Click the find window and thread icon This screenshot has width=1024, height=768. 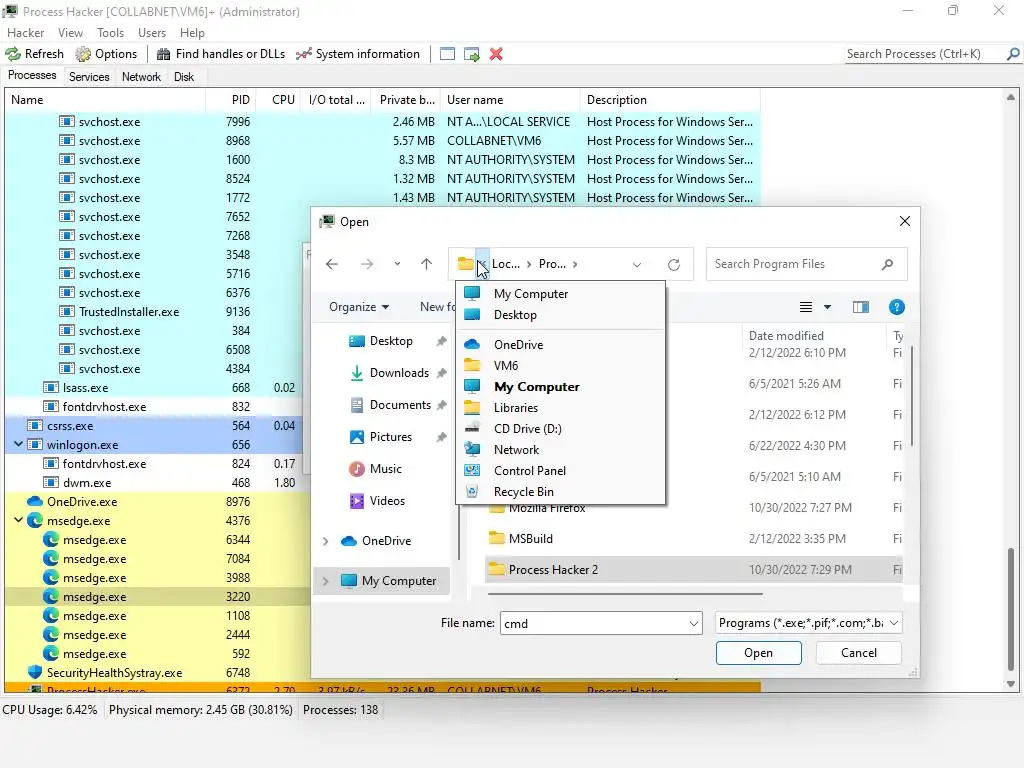click(472, 54)
